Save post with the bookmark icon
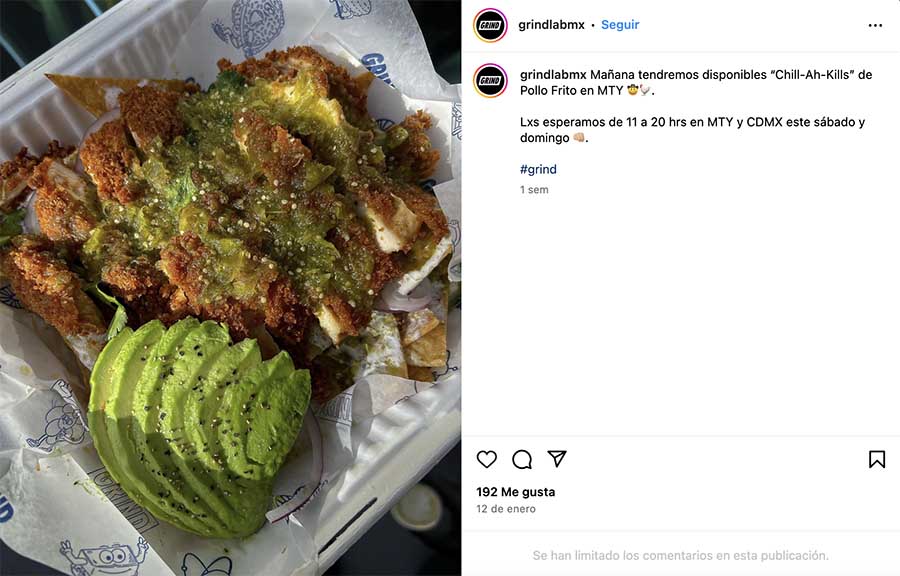The height and width of the screenshot is (576, 900). click(876, 459)
